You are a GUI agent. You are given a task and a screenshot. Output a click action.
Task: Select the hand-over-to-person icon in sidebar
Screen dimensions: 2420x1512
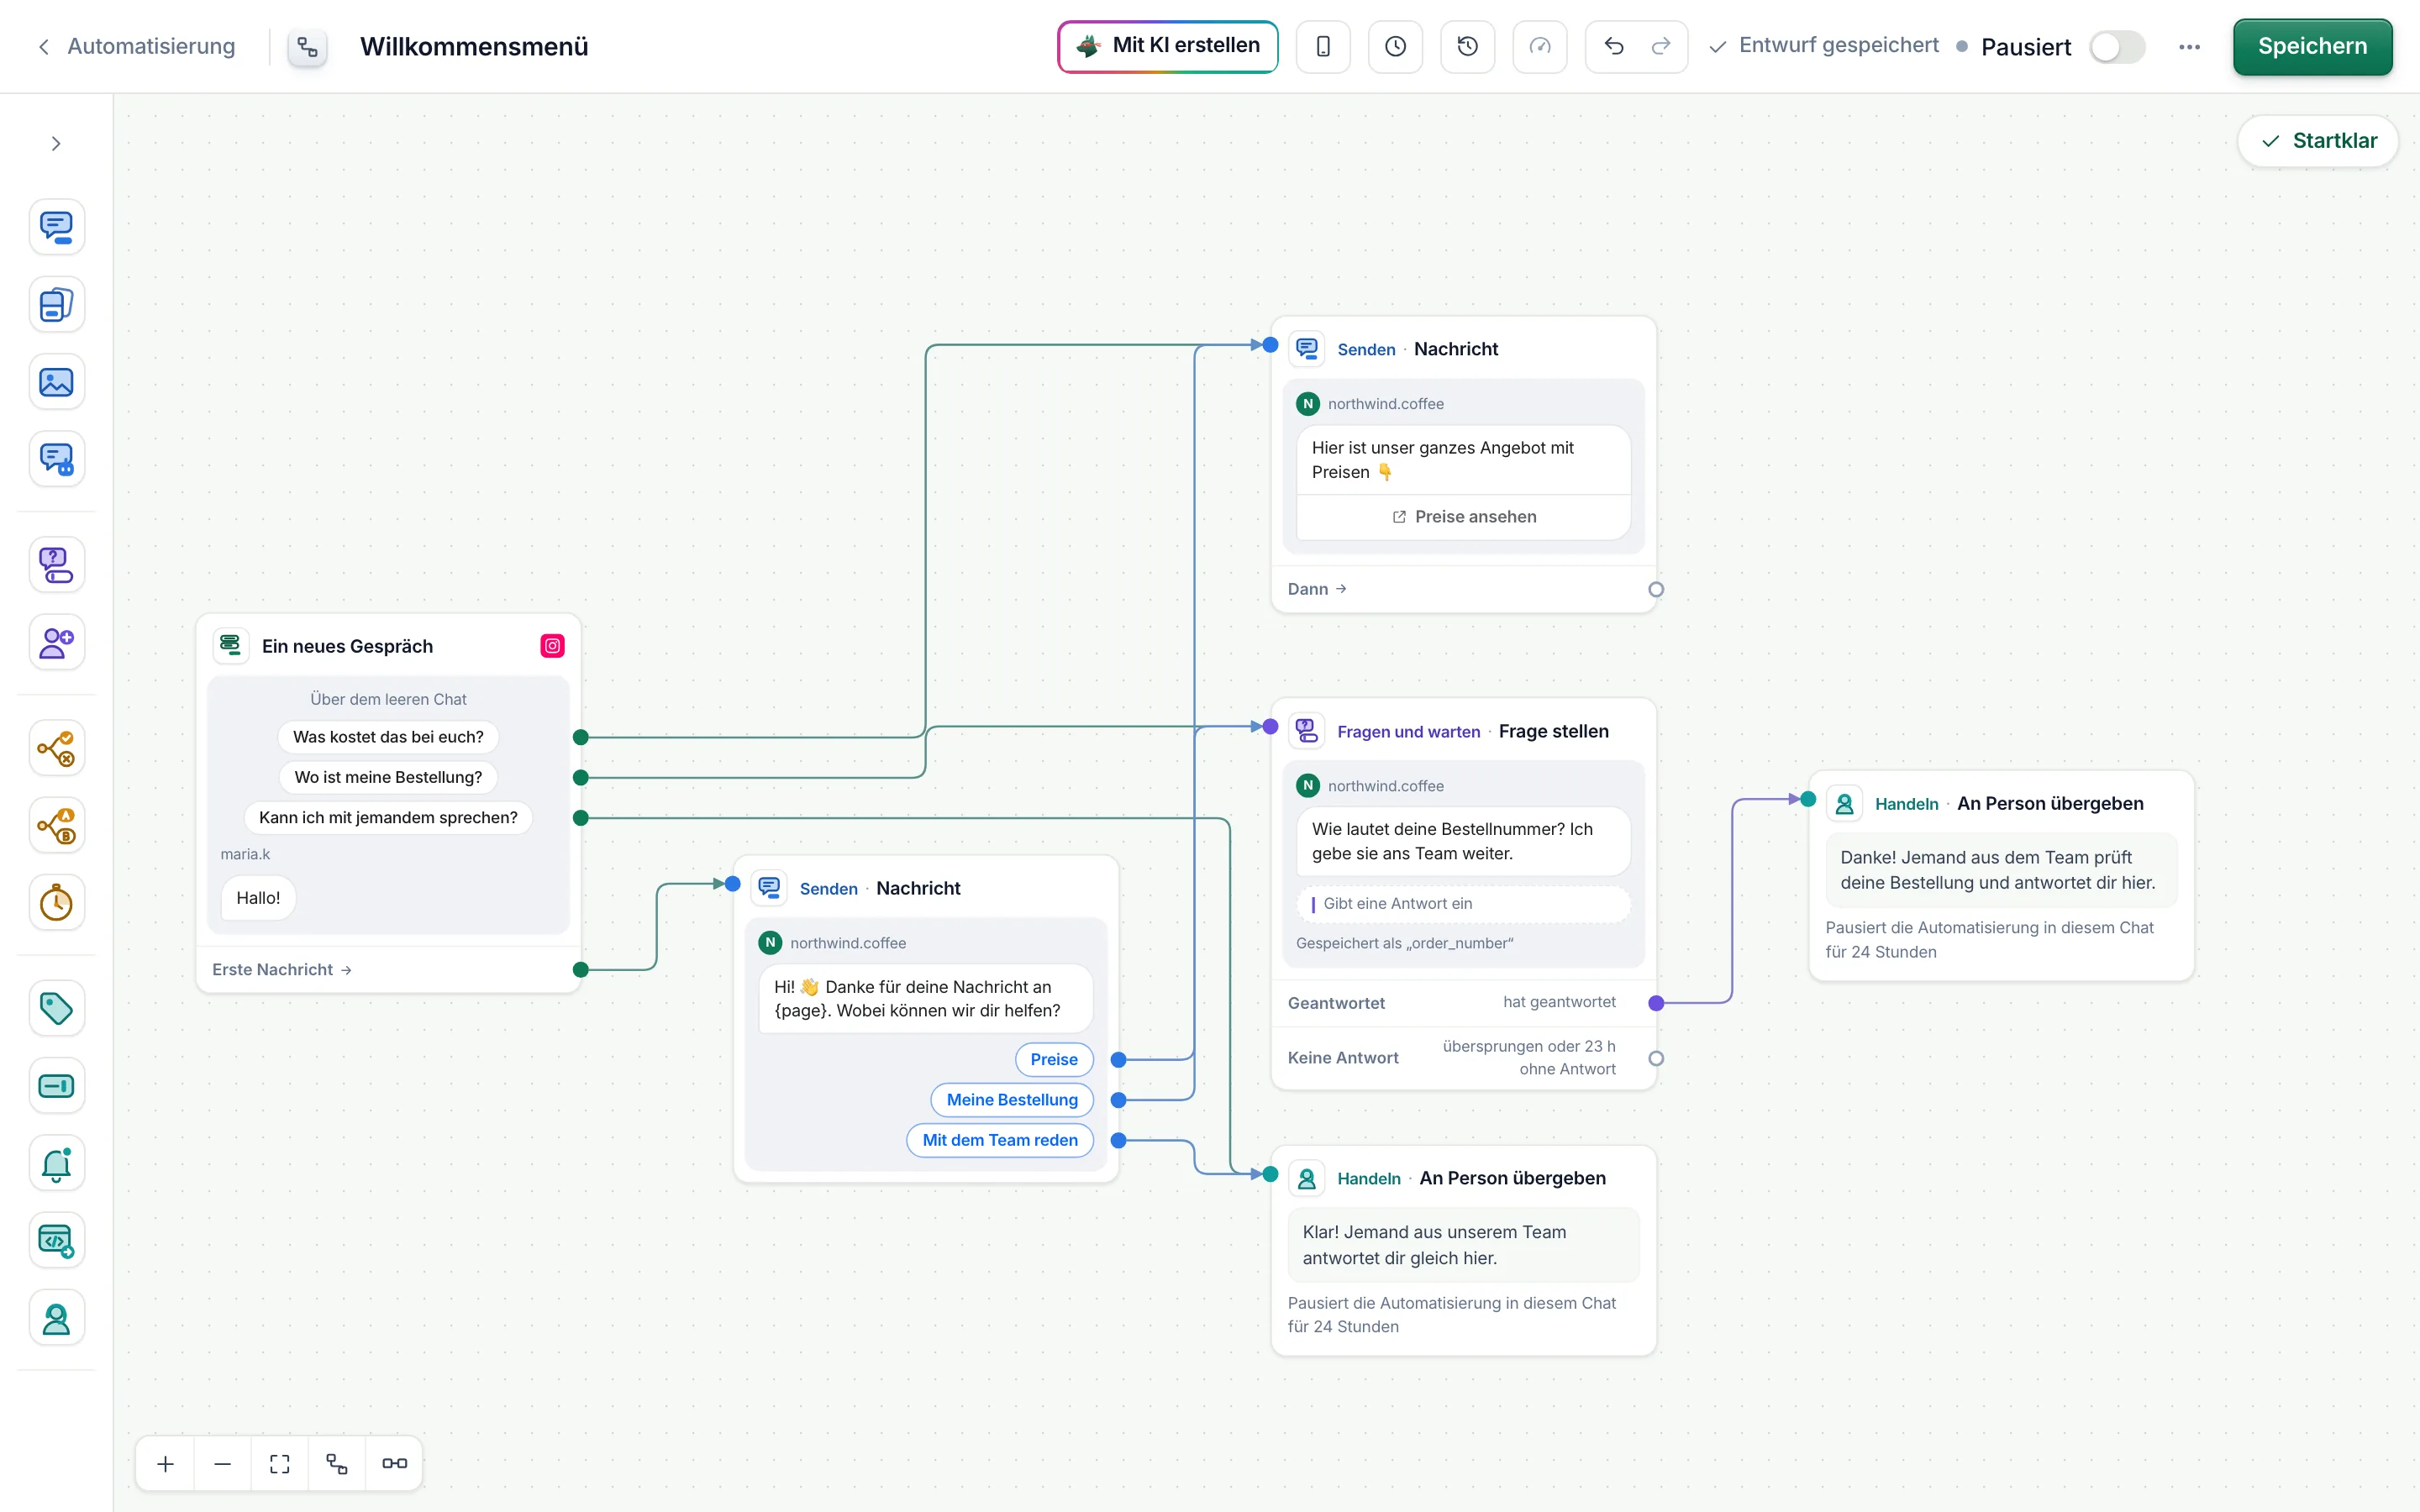pyautogui.click(x=56, y=1318)
